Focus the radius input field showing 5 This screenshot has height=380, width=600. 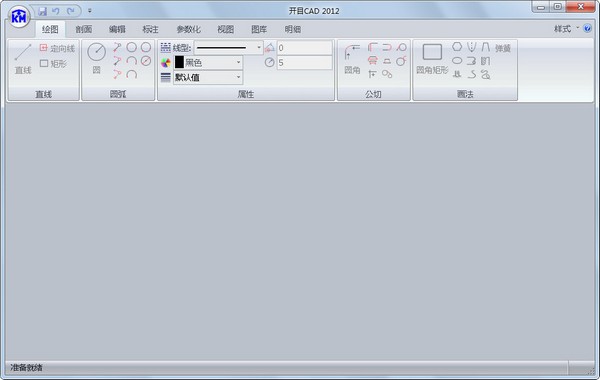[305, 63]
